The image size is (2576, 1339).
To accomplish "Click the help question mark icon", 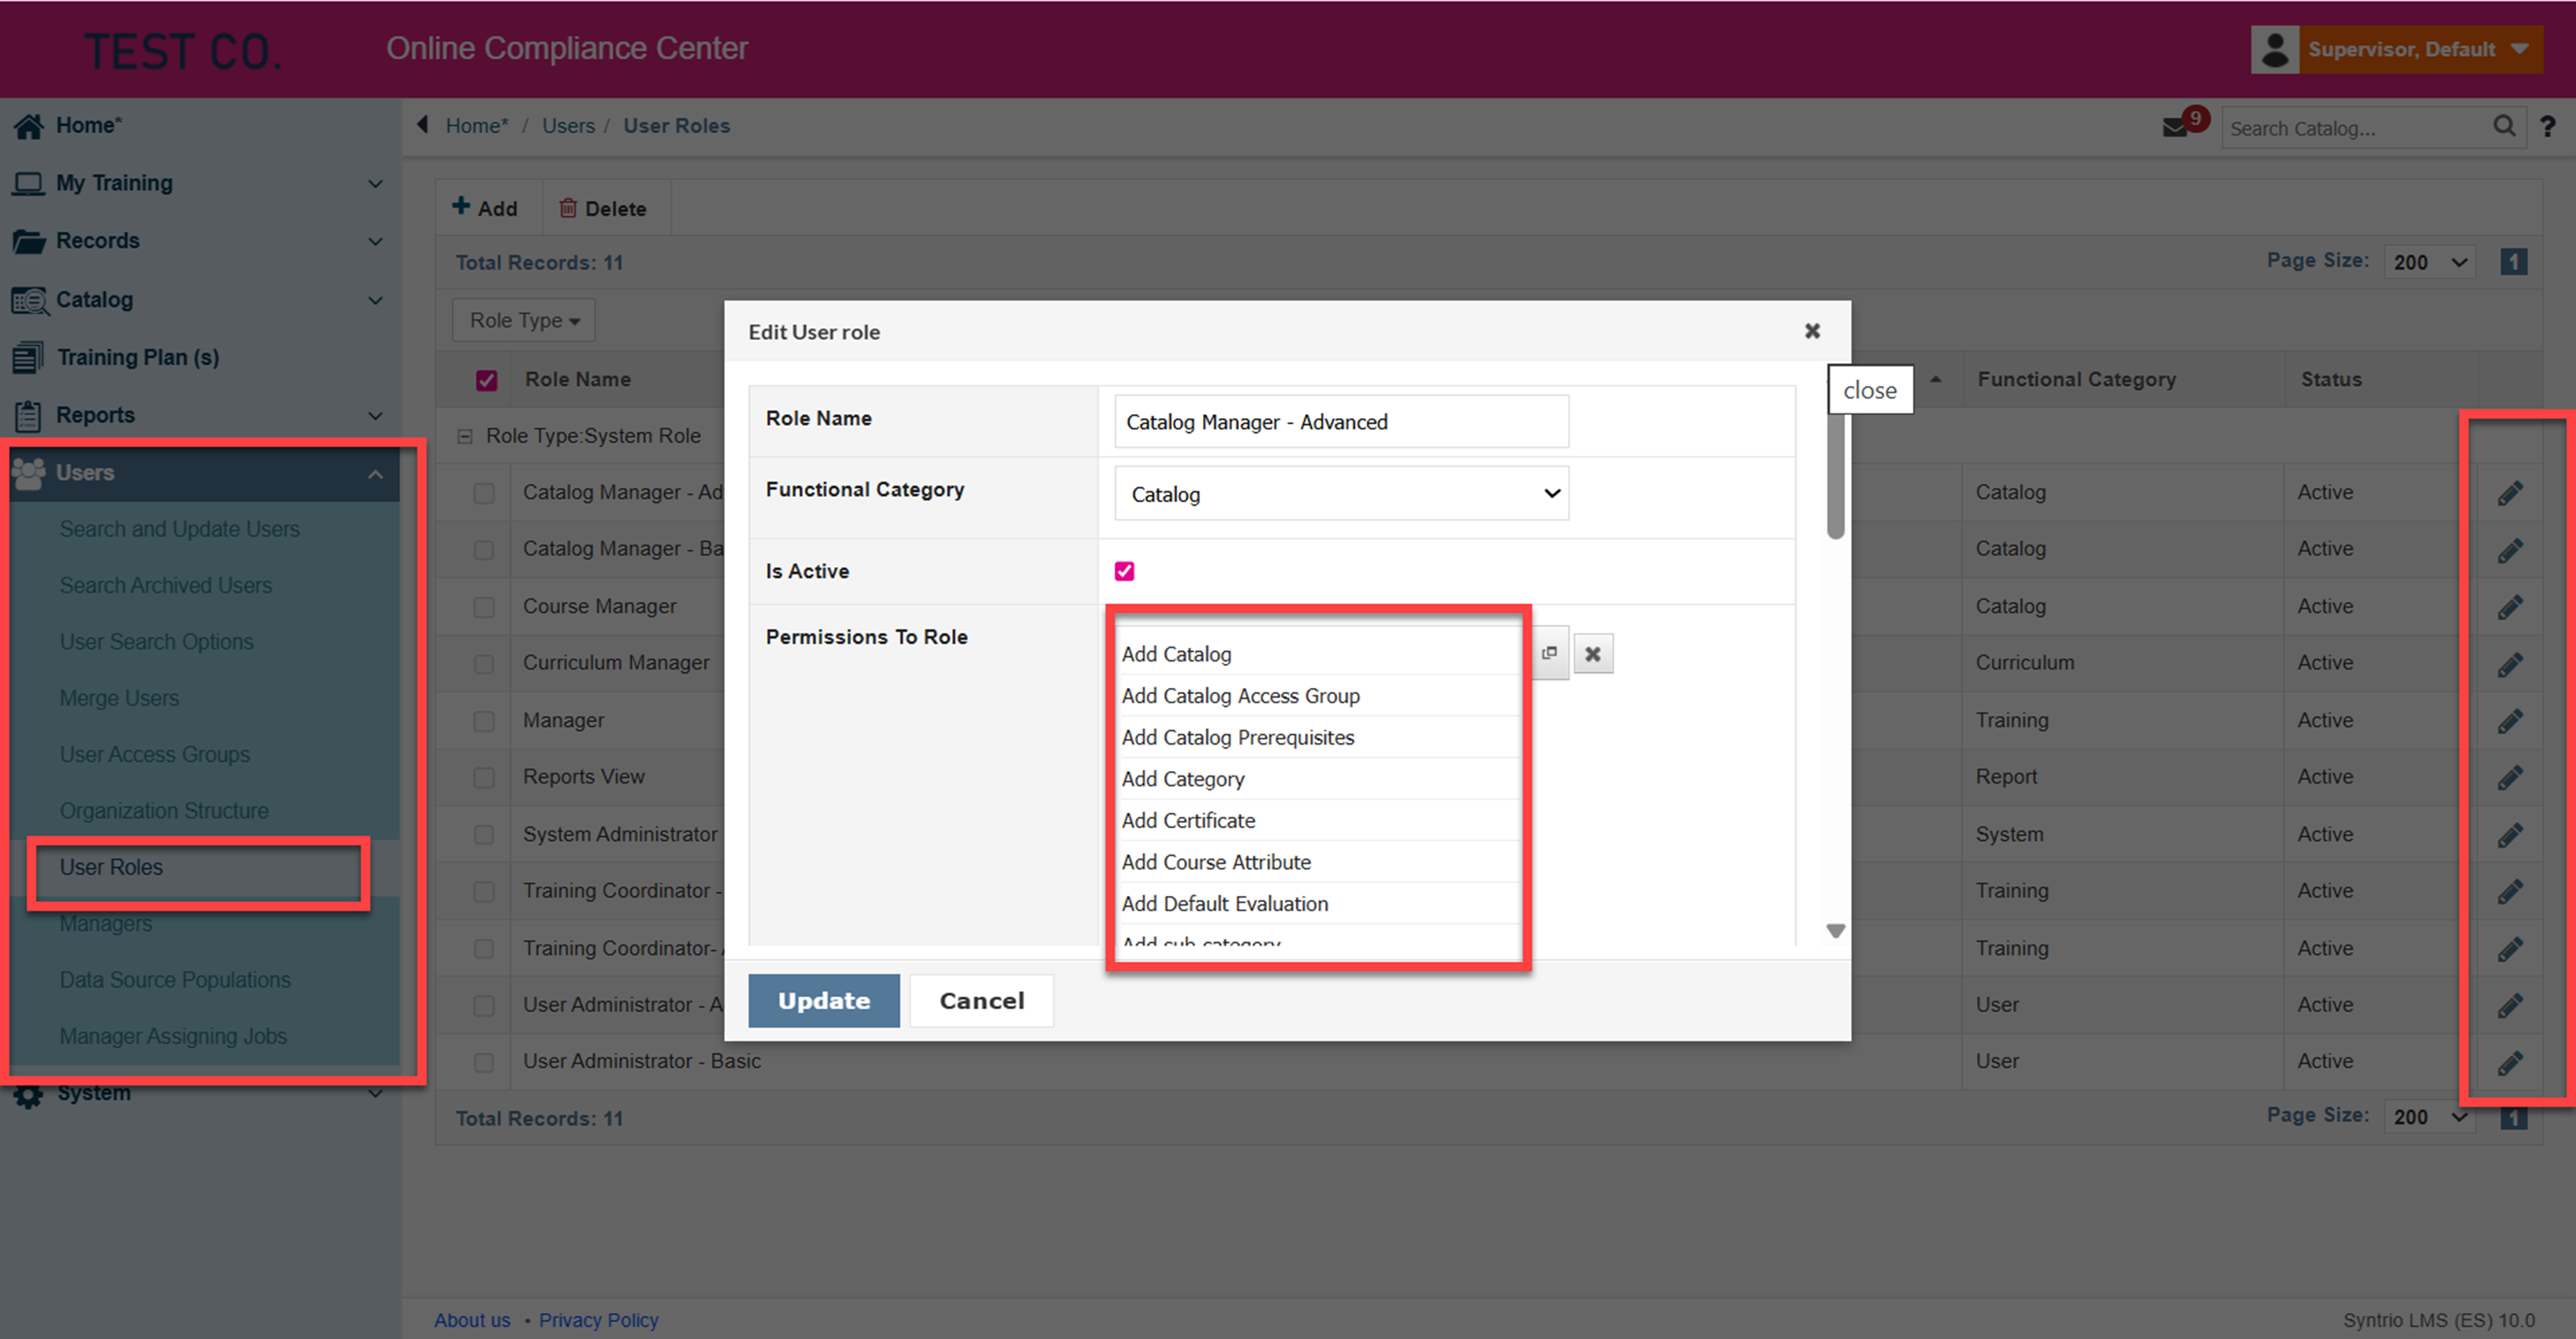I will pos(2547,127).
